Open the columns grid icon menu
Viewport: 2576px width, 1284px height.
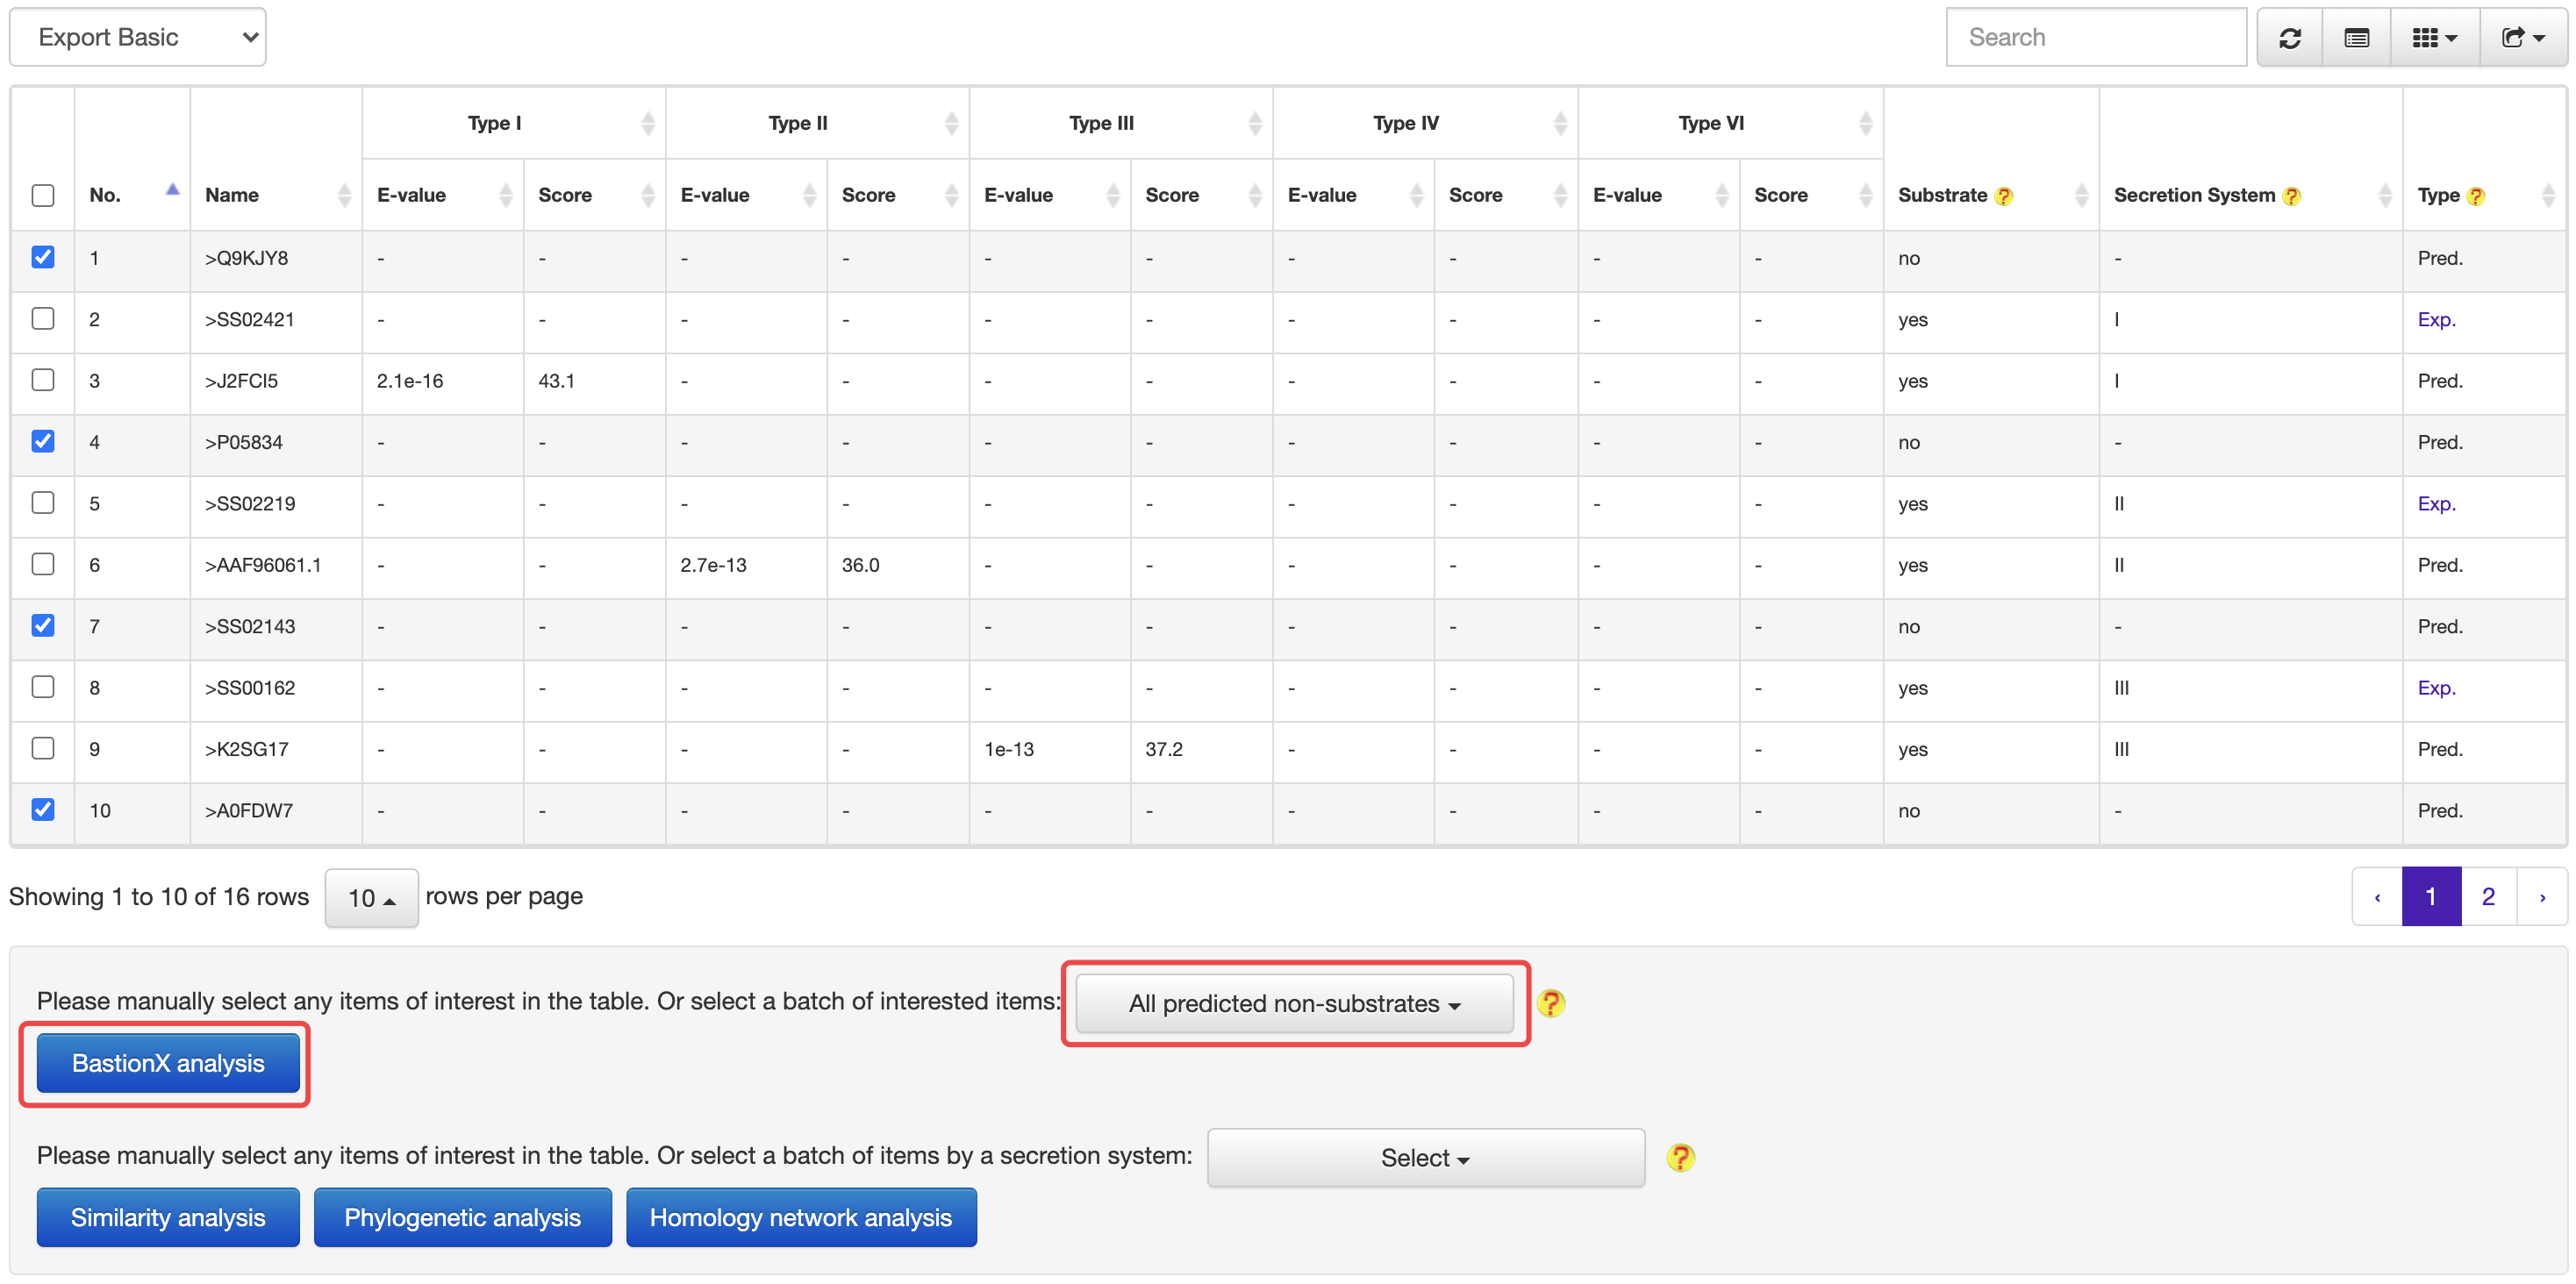click(x=2434, y=38)
